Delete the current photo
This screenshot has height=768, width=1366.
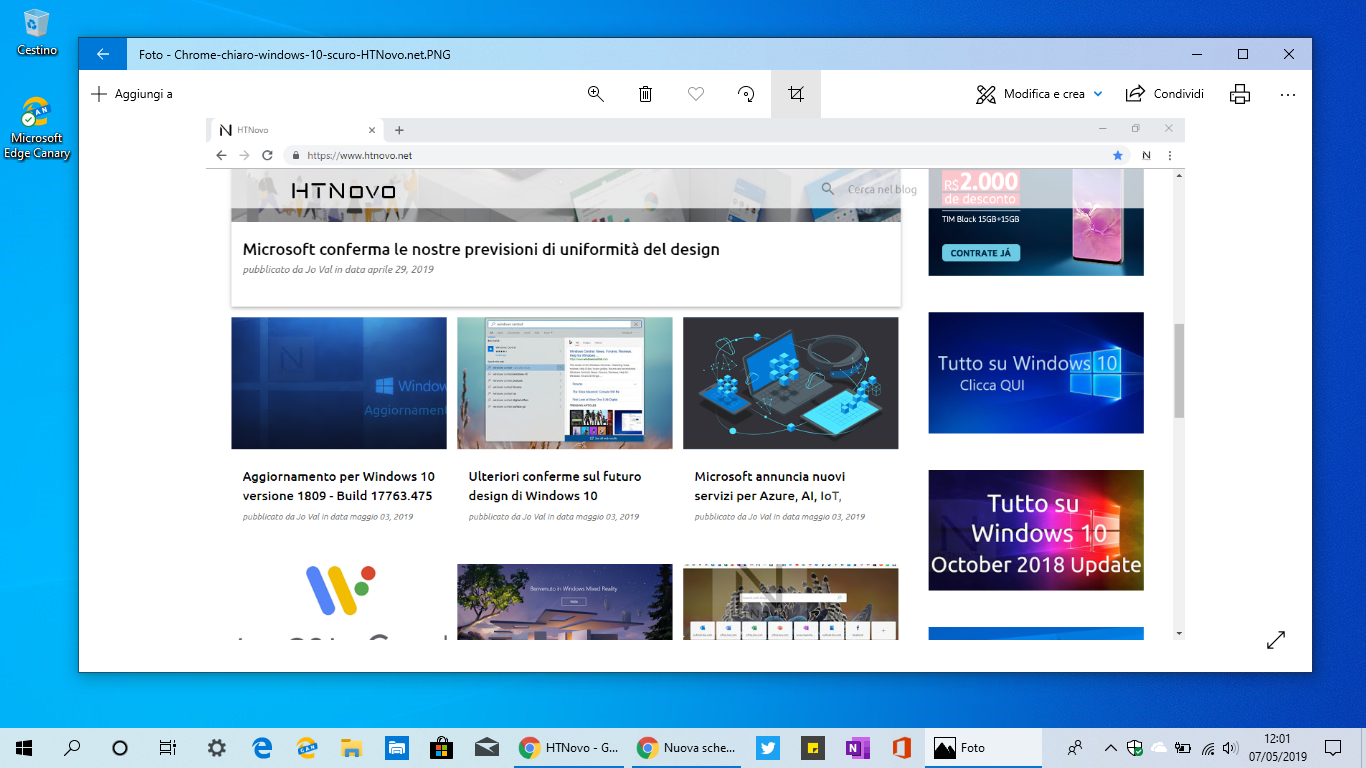click(645, 93)
